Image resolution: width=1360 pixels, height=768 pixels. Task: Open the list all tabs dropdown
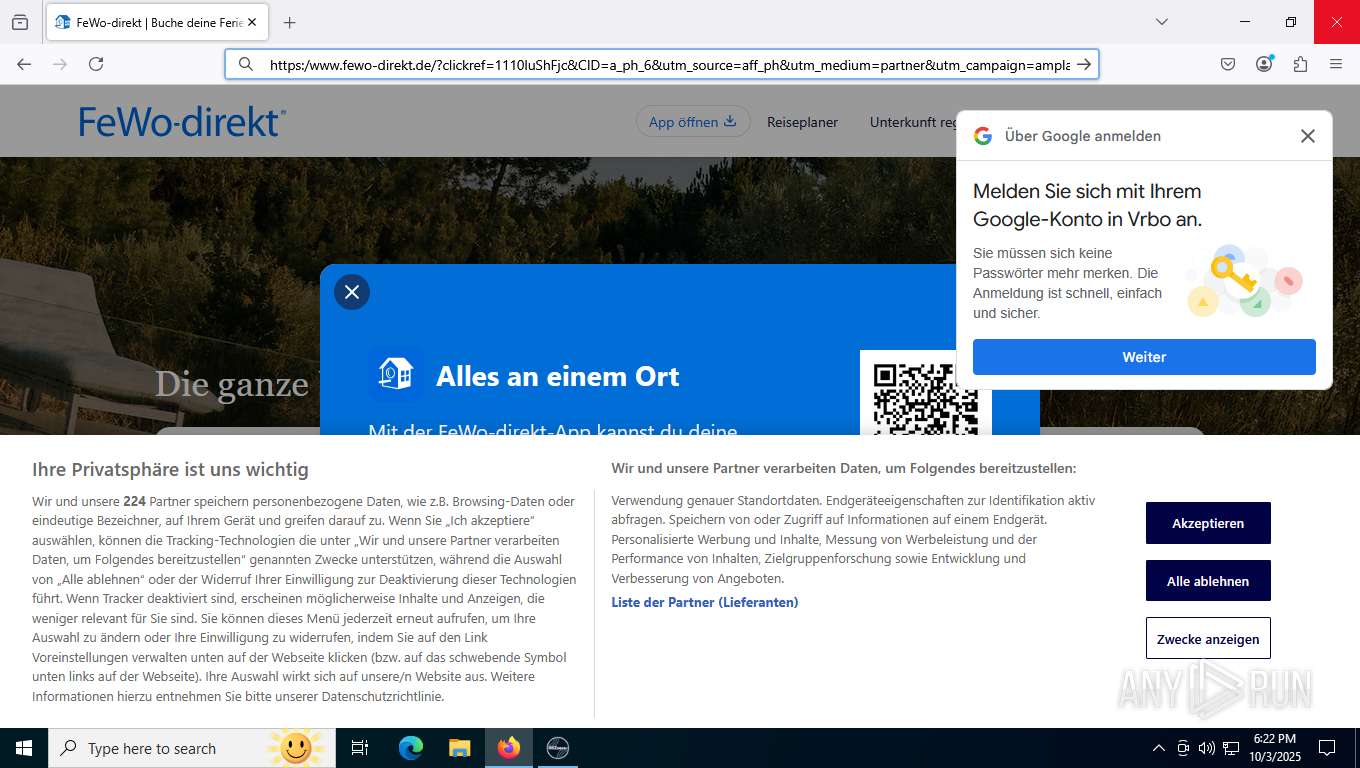click(x=1162, y=22)
